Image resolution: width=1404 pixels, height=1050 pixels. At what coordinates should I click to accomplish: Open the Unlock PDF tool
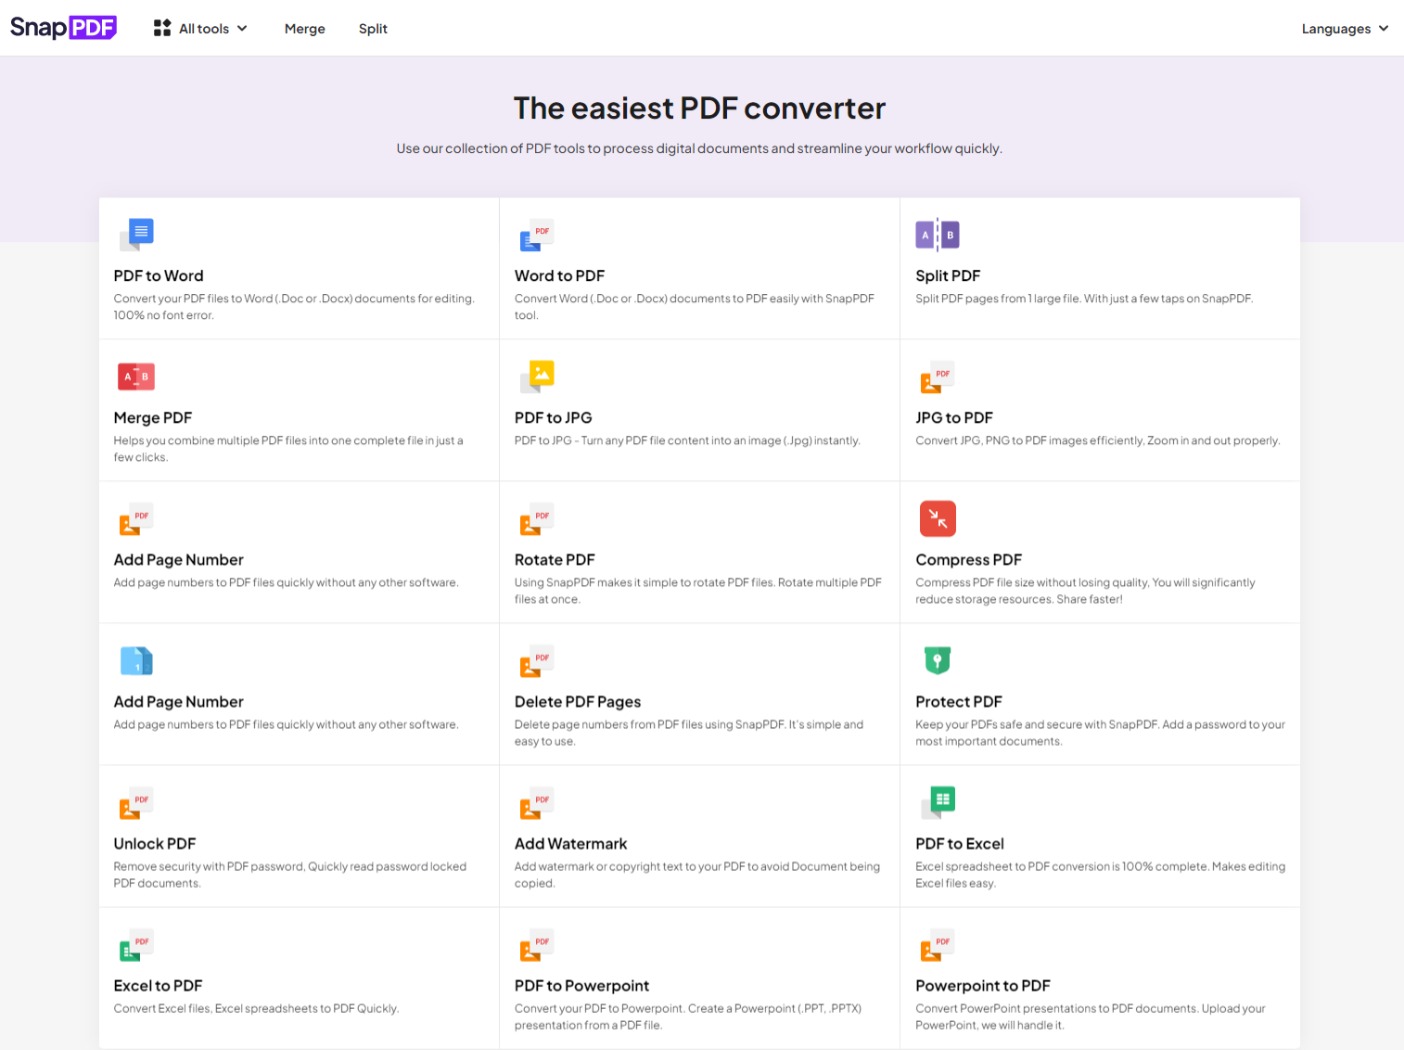[x=298, y=837]
